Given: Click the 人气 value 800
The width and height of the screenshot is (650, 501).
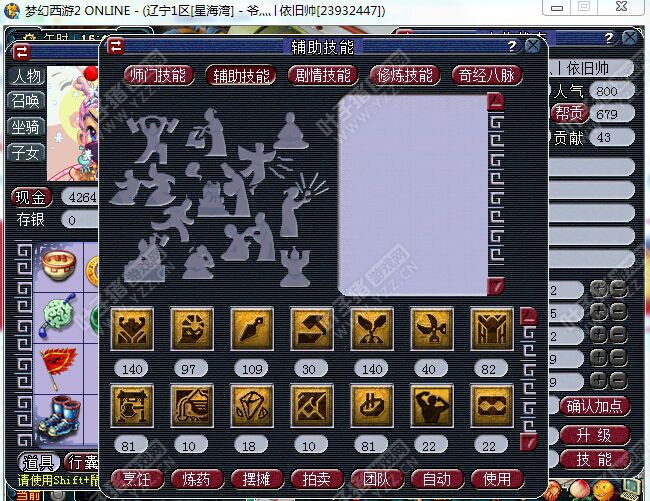Looking at the screenshot, I should point(612,91).
